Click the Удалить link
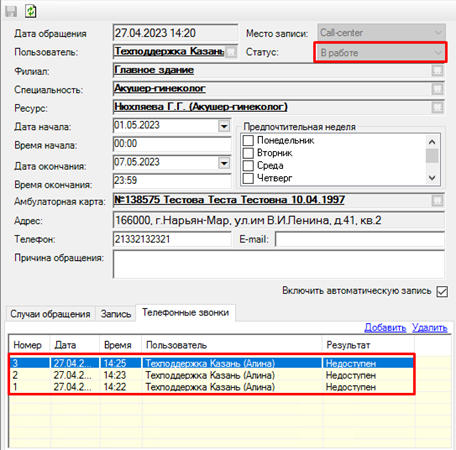Viewport: 456px width, 450px height. point(429,328)
